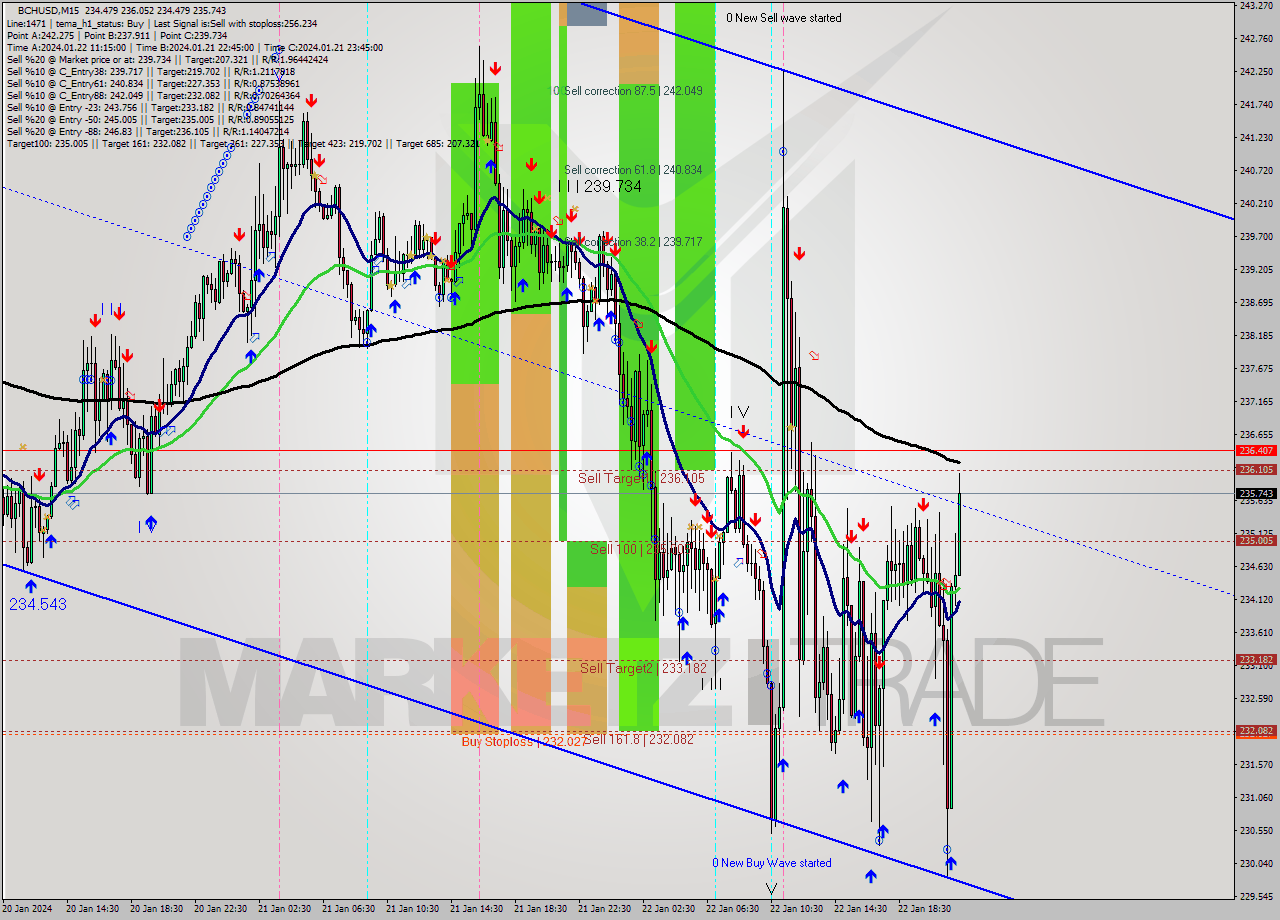Click the 'Sell Target2 | 233.182' label
1280x920 pixels.
pyautogui.click(x=644, y=668)
